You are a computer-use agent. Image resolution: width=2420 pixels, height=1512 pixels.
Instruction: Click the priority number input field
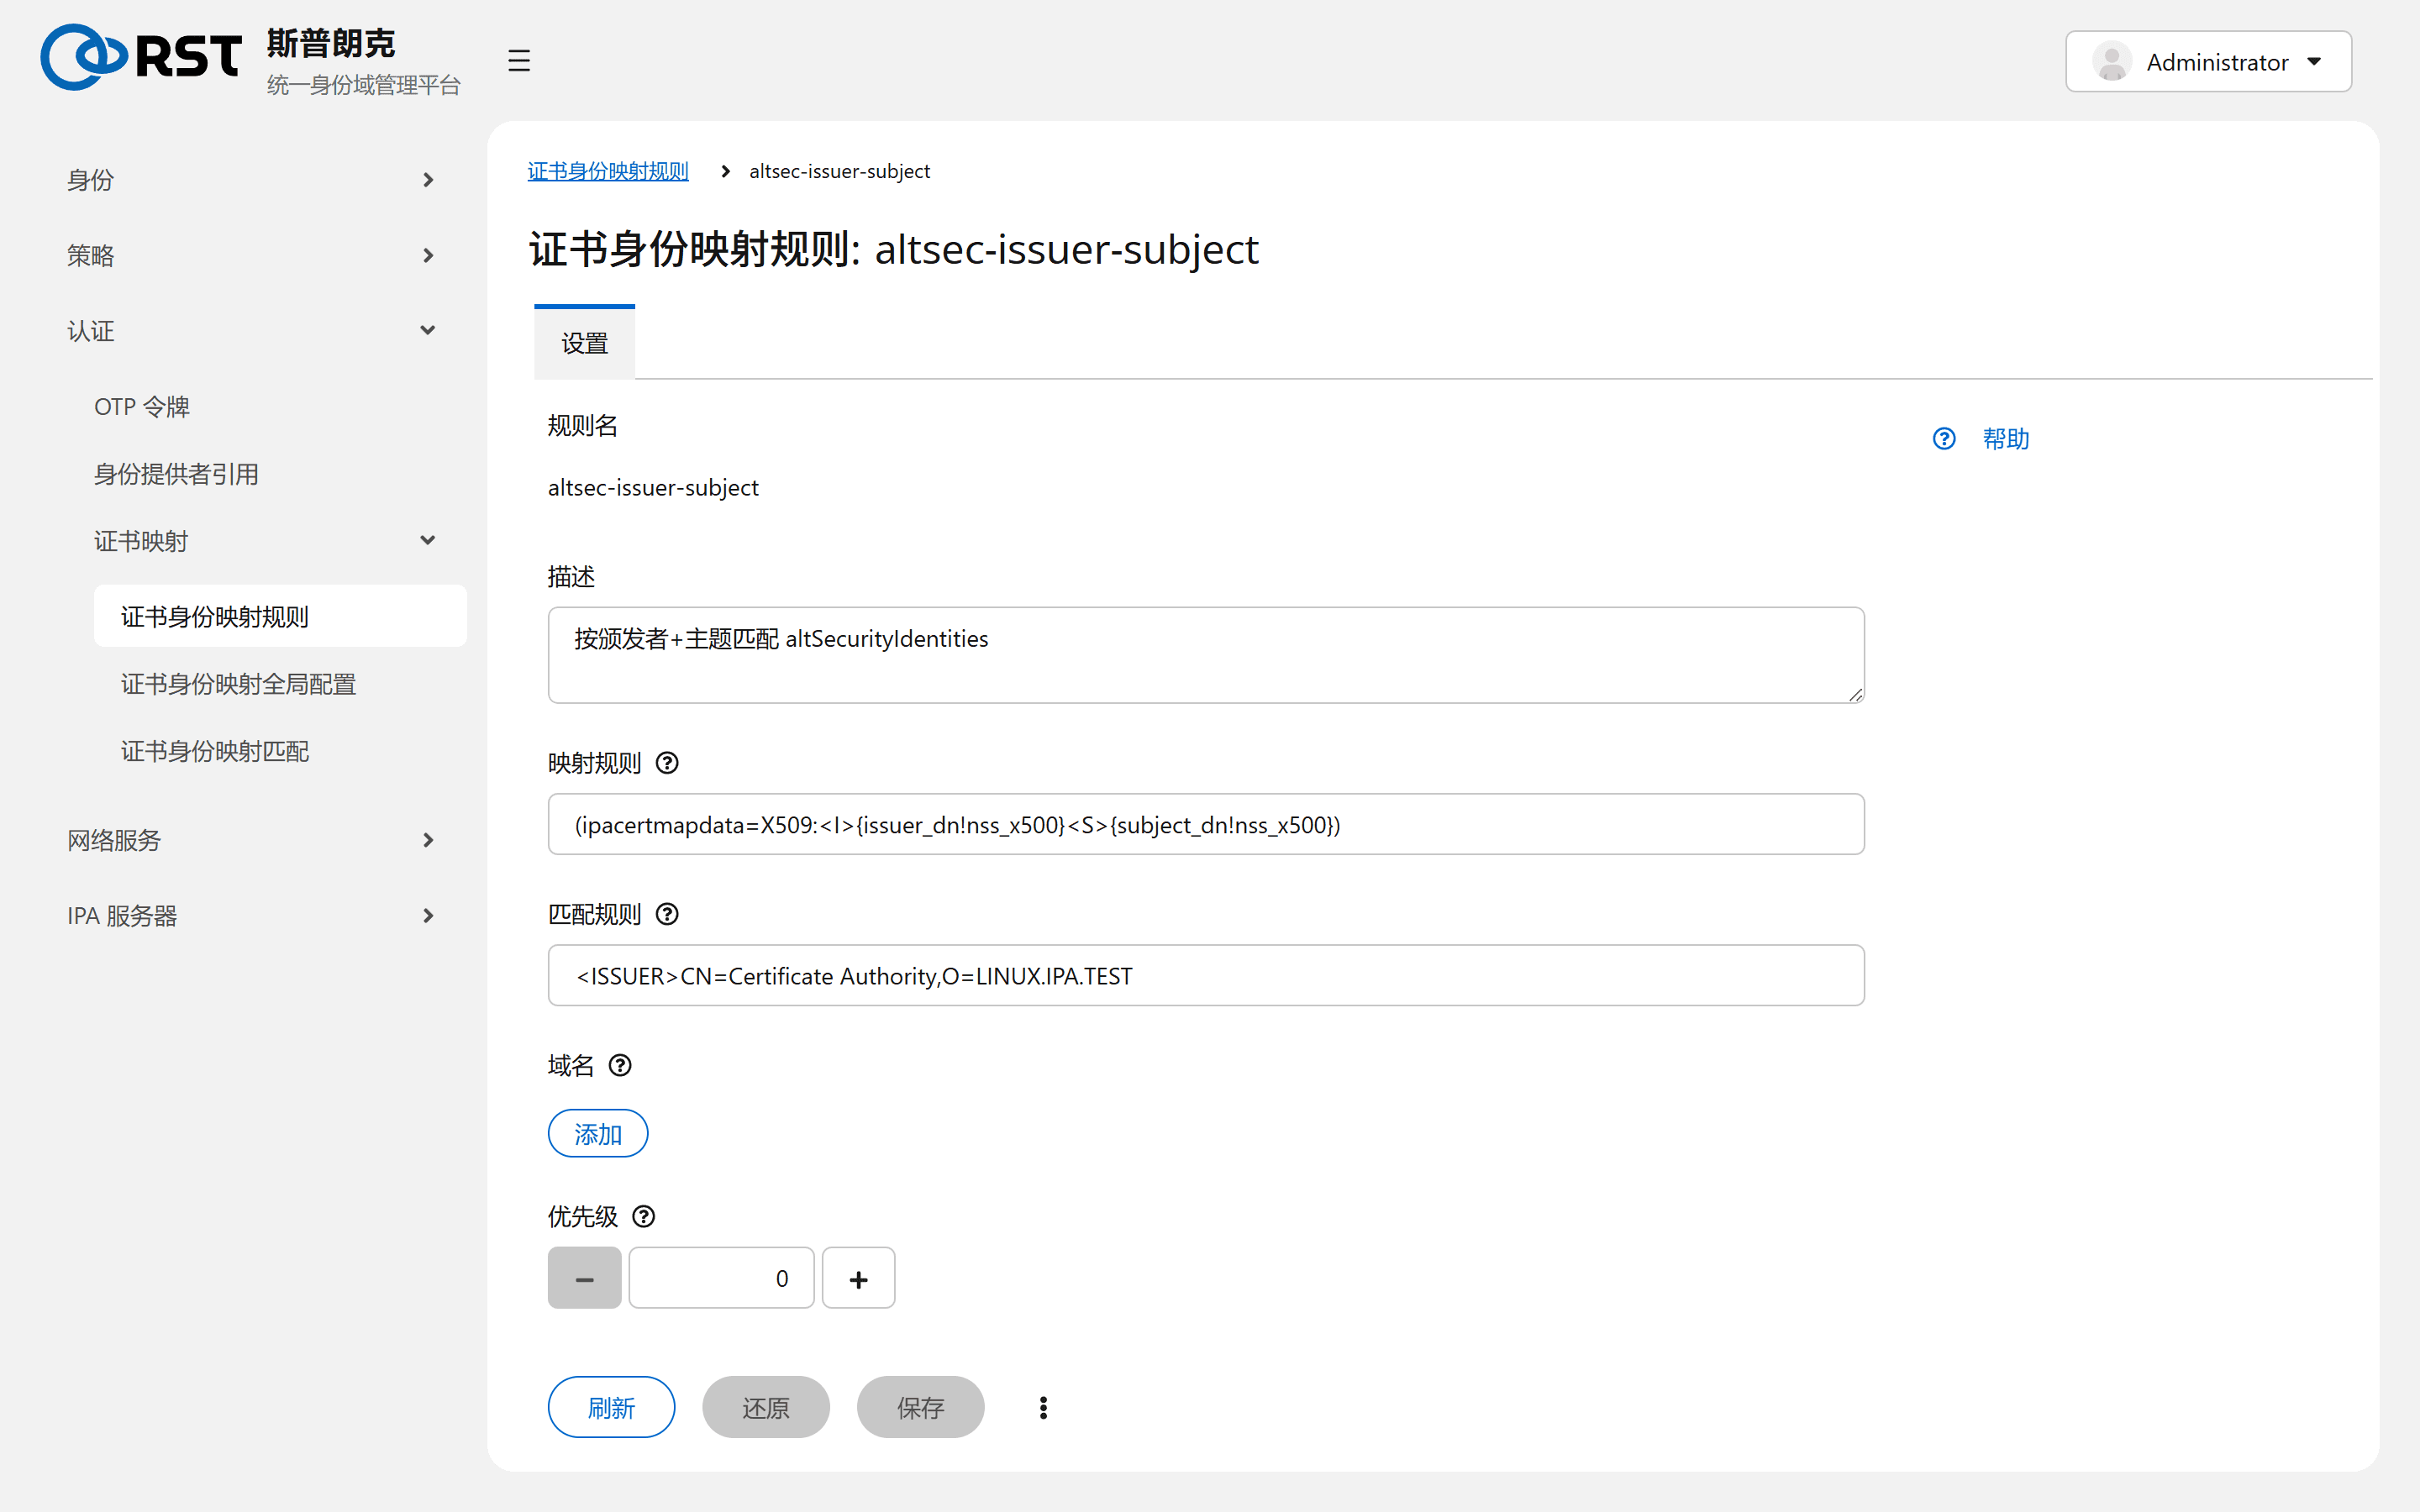click(721, 1278)
